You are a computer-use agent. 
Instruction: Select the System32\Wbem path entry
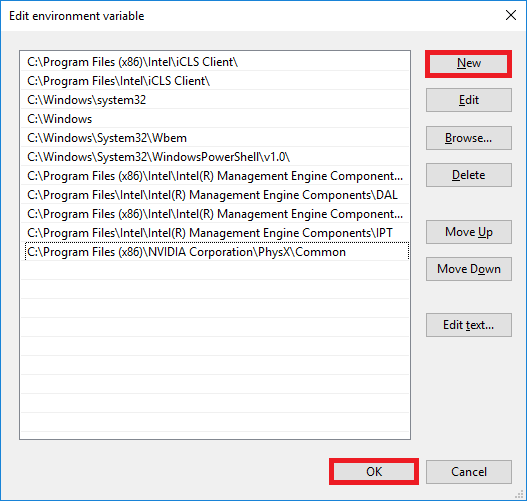pyautogui.click(x=215, y=138)
